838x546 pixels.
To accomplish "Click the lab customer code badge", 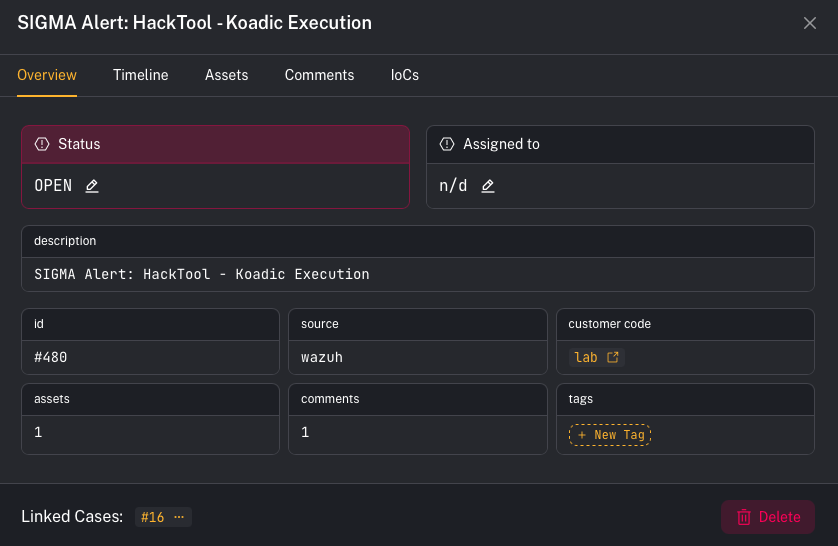I will pos(586,357).
